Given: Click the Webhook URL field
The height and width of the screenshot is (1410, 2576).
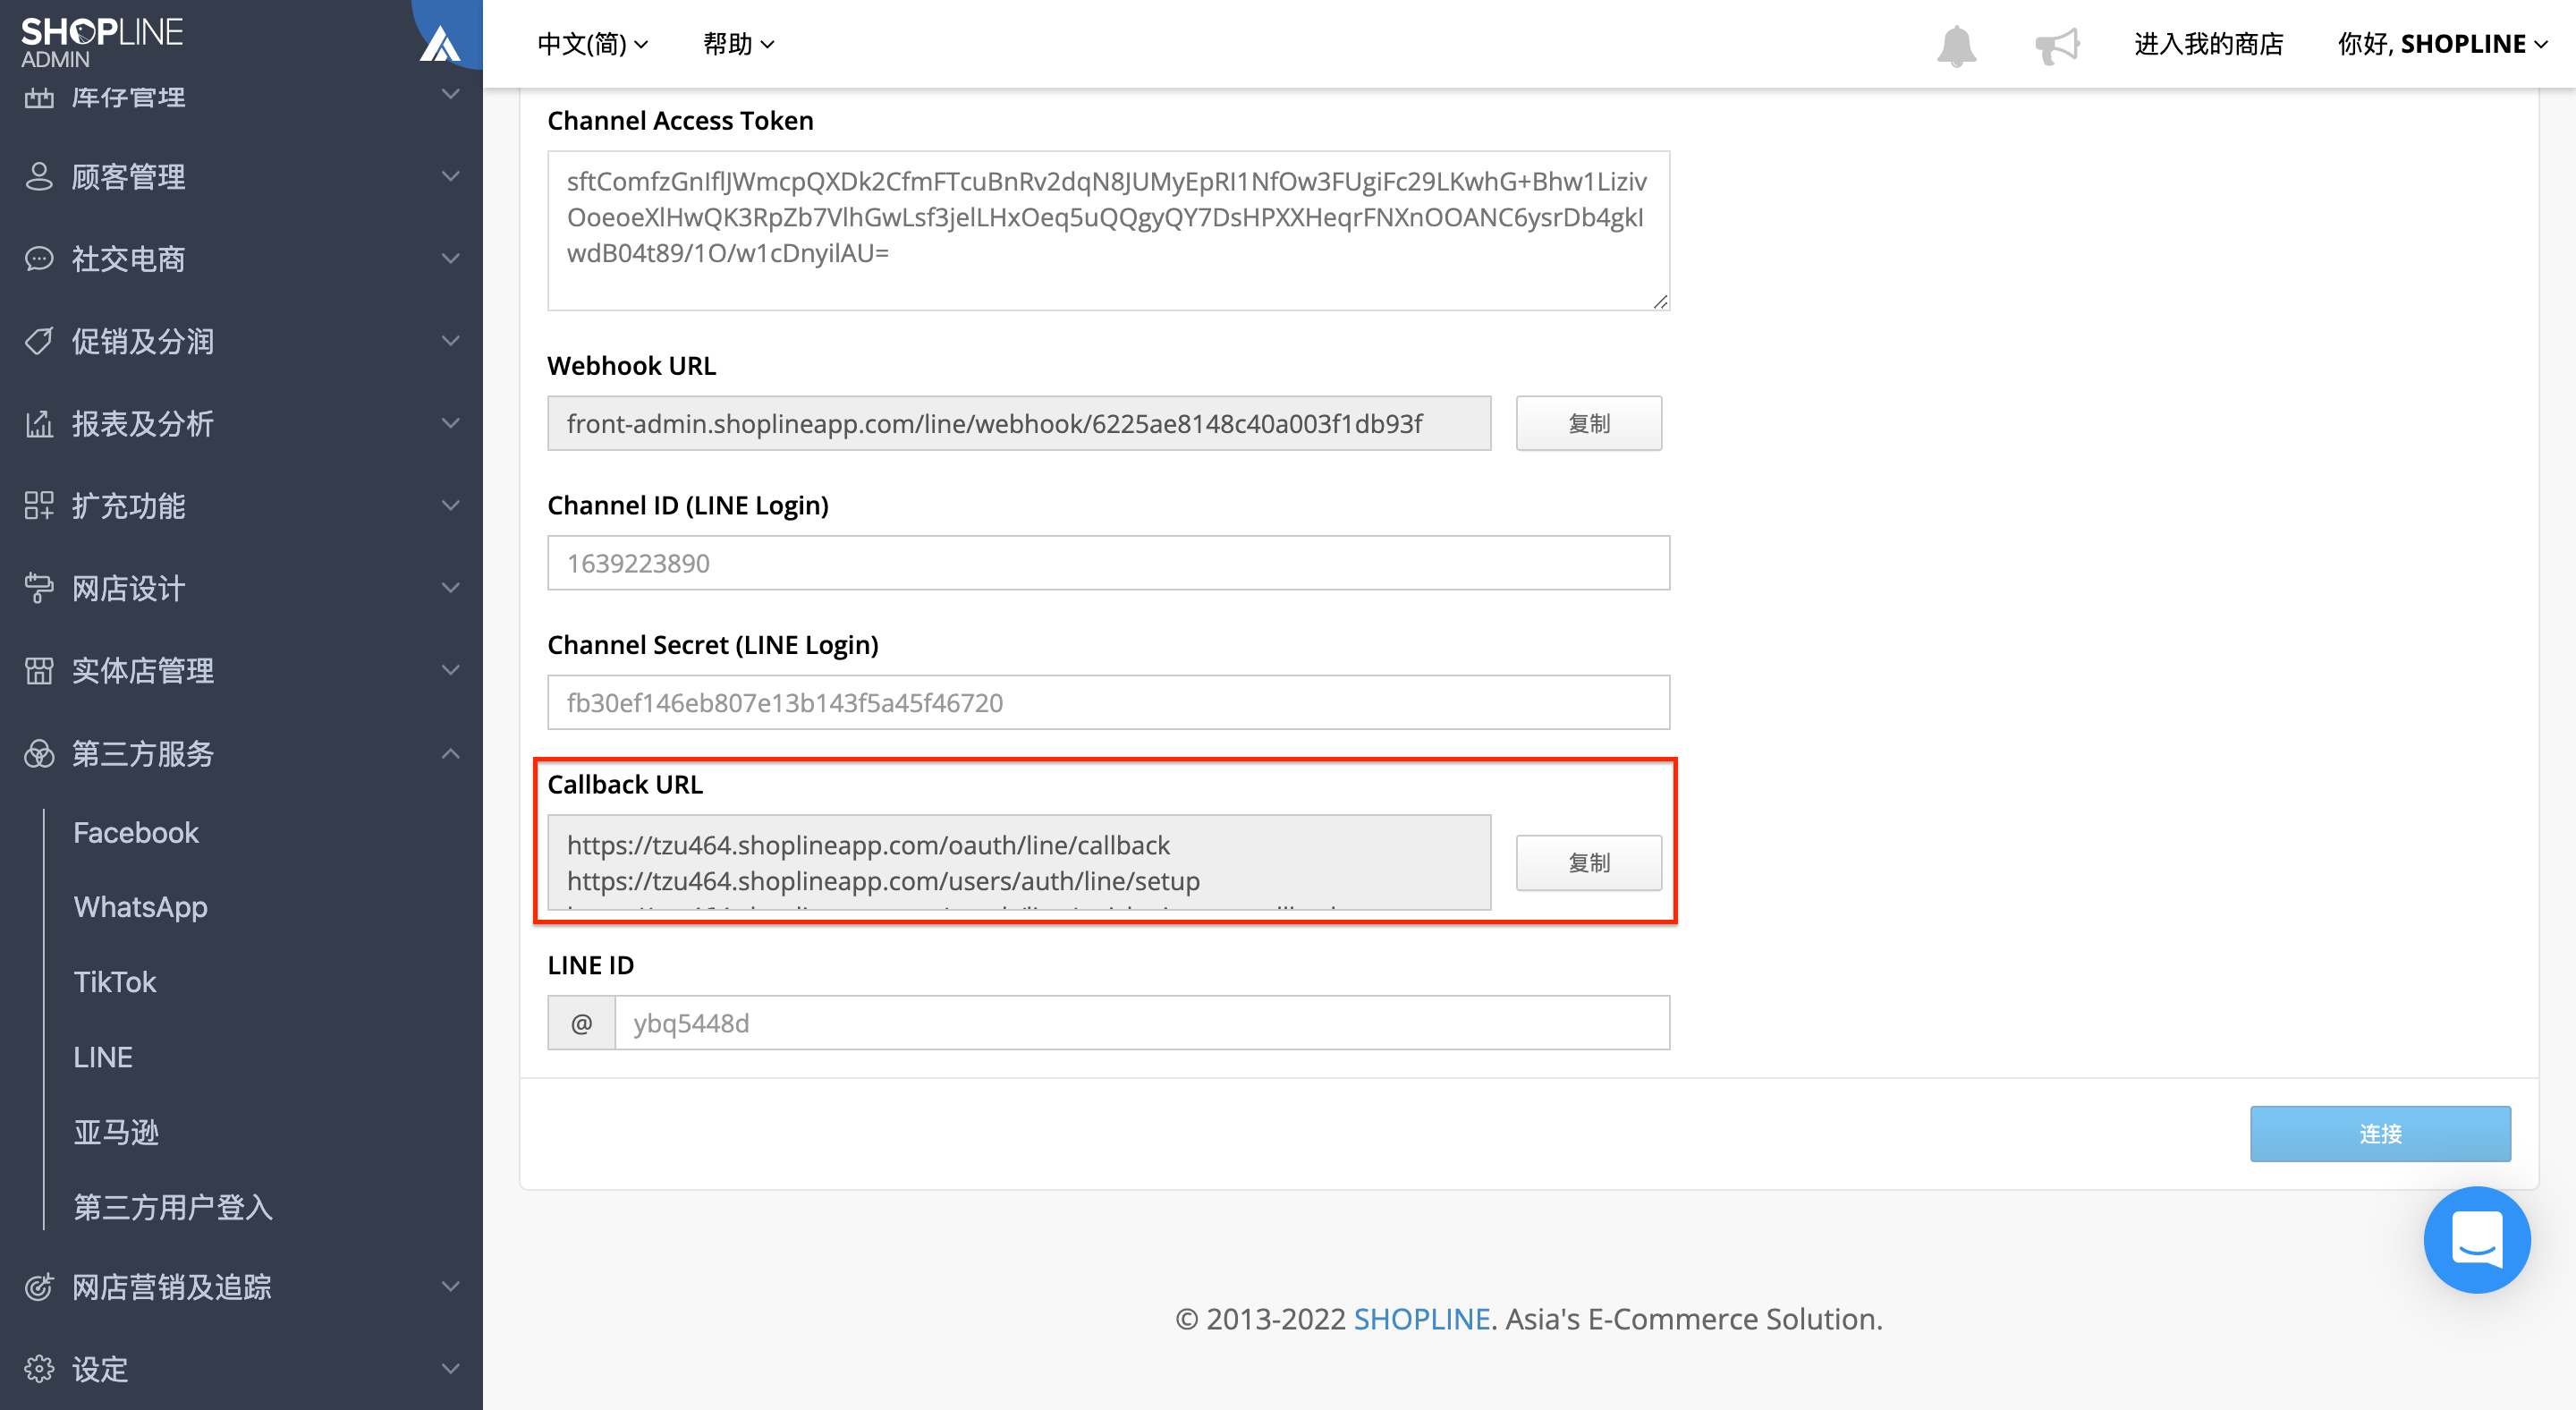Looking at the screenshot, I should coord(1019,423).
